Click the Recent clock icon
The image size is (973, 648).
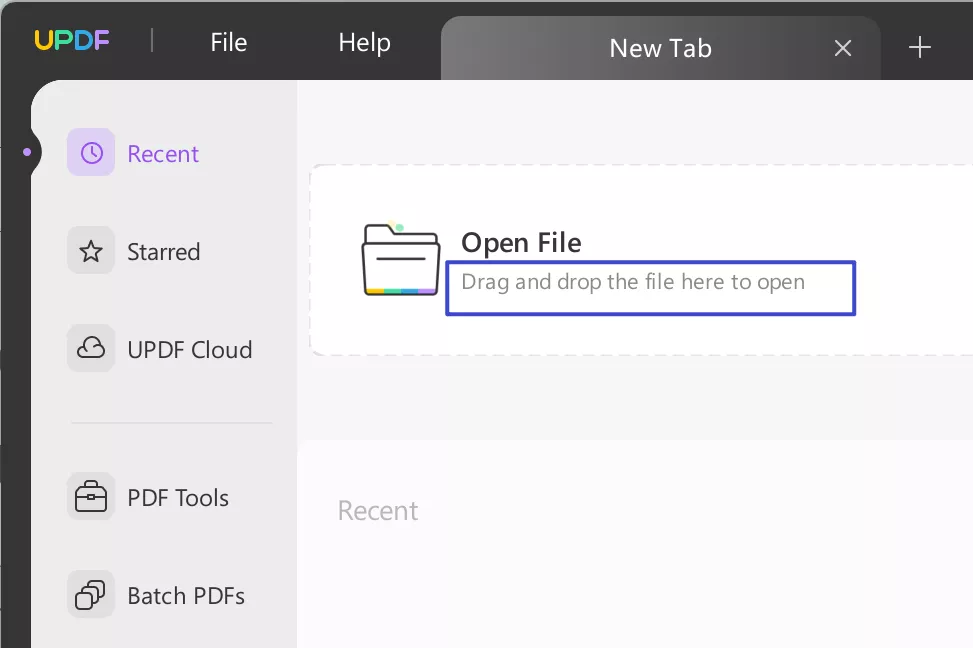point(91,153)
